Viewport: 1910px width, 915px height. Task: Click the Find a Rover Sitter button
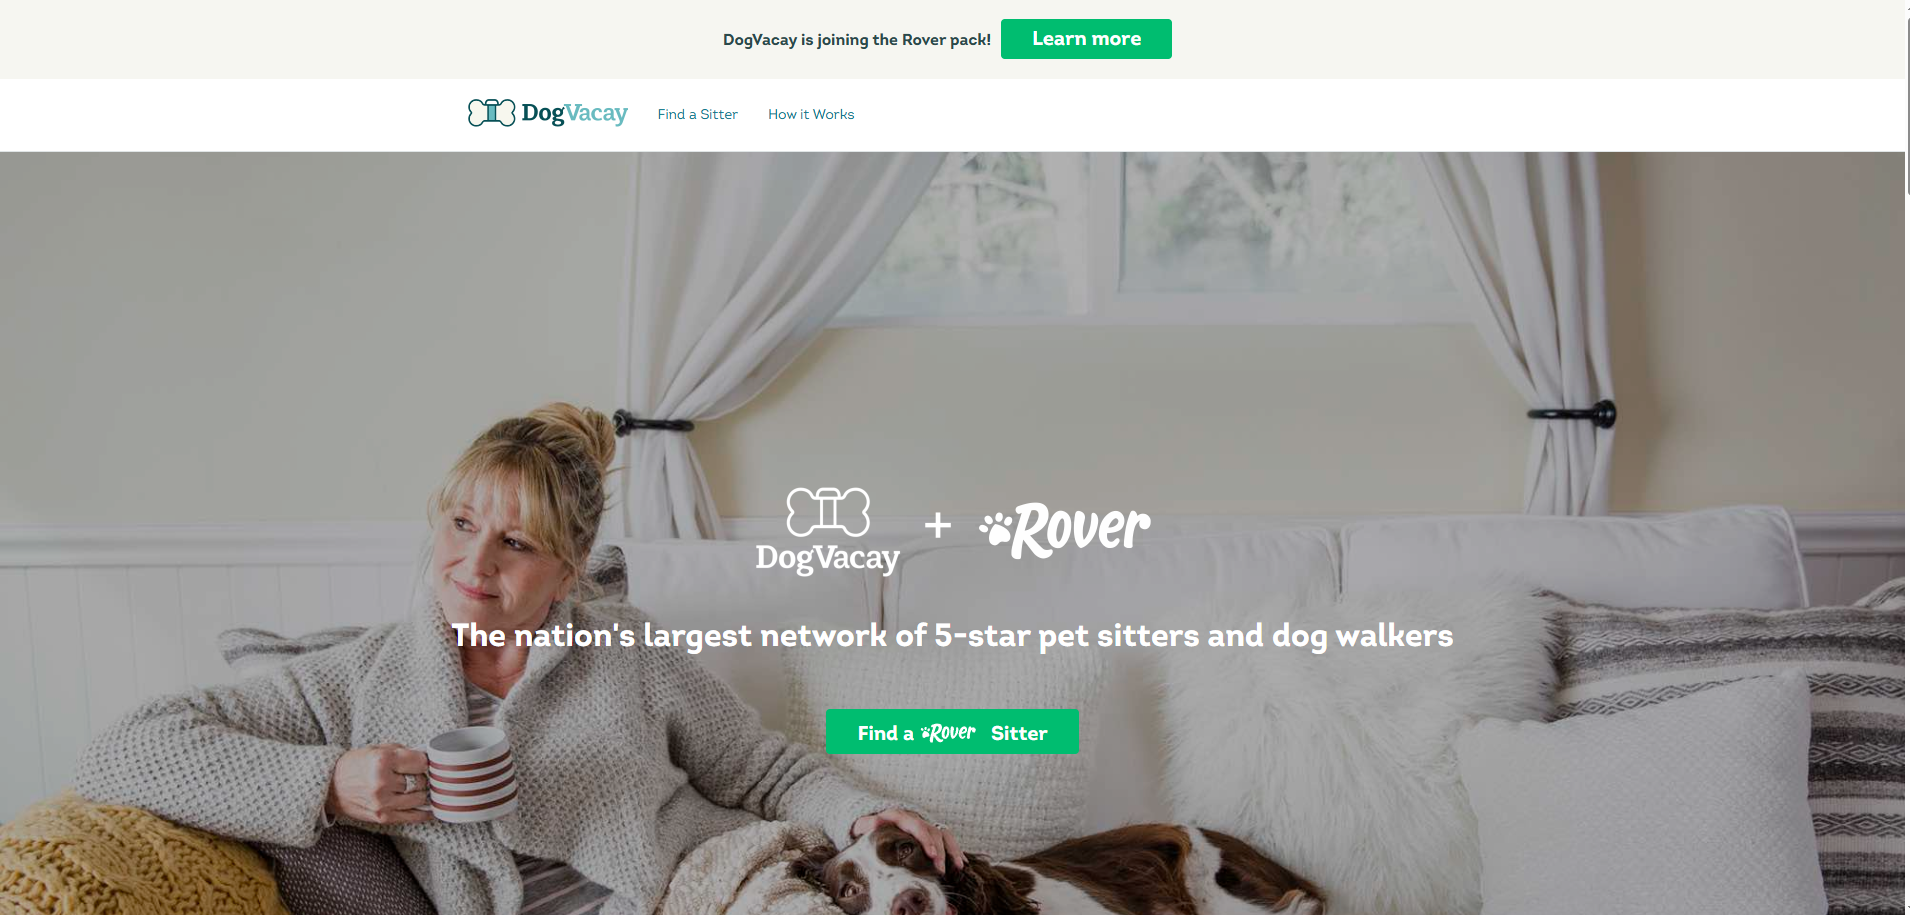pos(952,732)
